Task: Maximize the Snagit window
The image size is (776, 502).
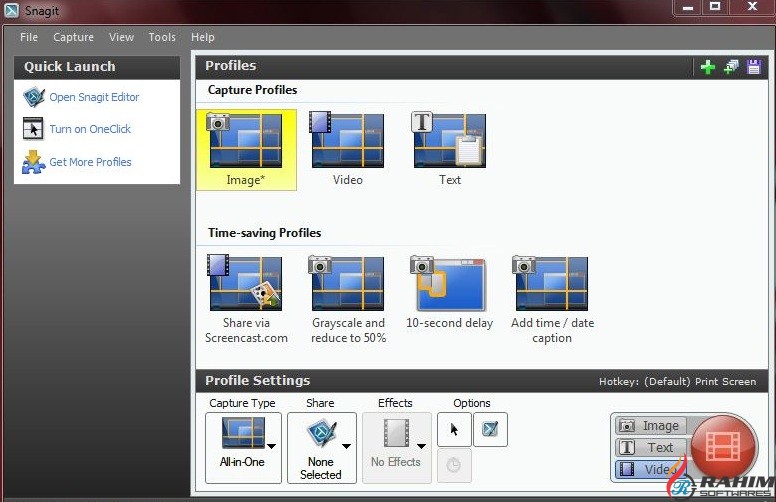Action: pos(715,7)
